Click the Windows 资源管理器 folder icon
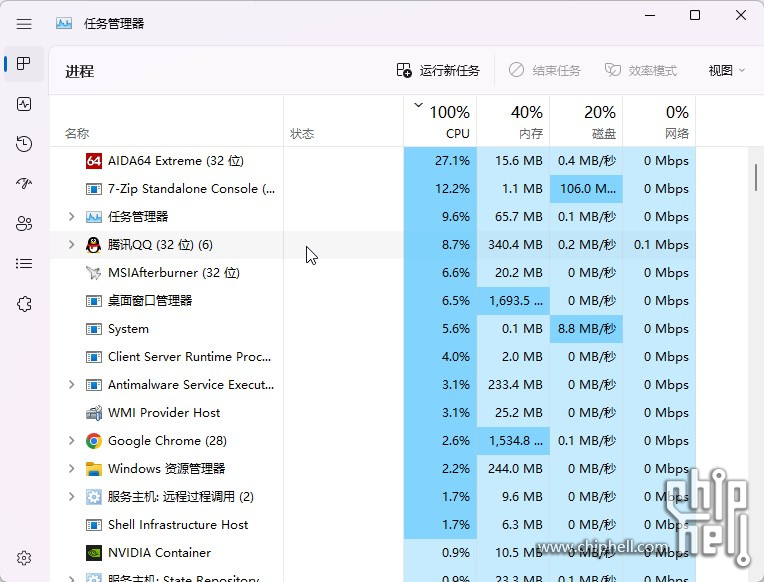Viewport: 764px width, 582px height. click(x=94, y=469)
